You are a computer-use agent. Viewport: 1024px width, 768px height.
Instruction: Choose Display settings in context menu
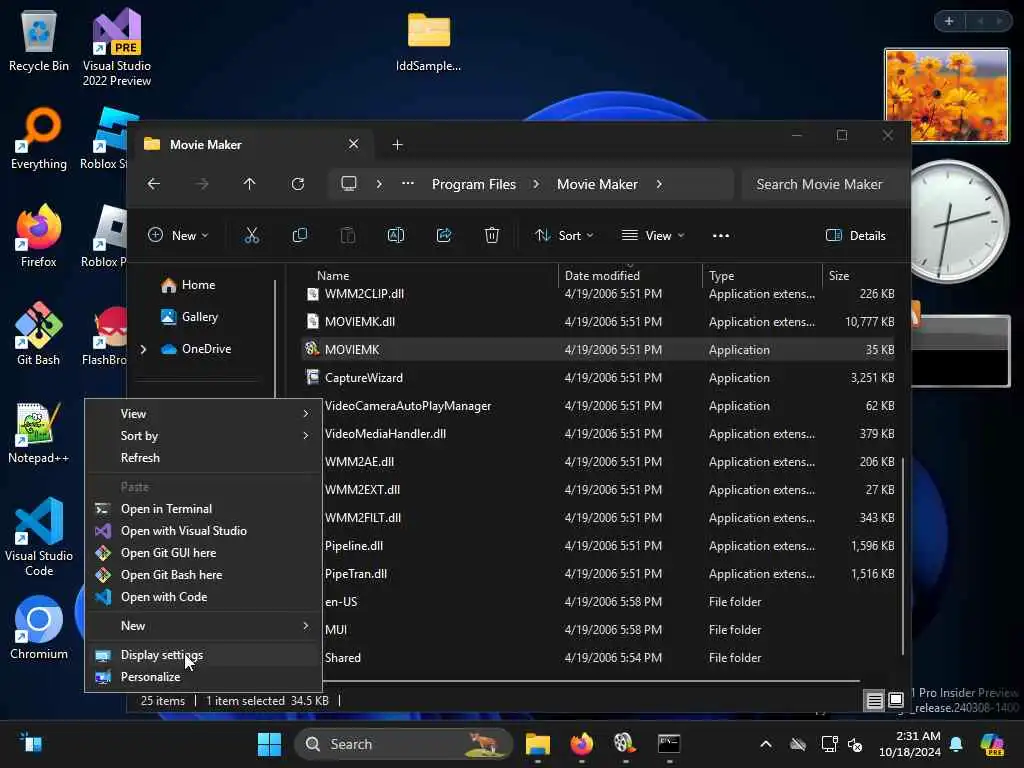point(204,654)
